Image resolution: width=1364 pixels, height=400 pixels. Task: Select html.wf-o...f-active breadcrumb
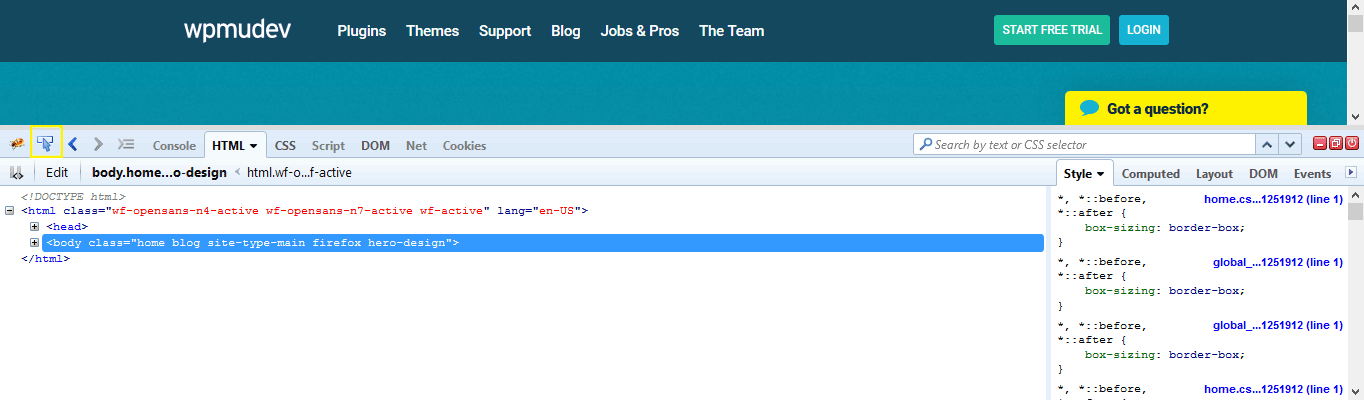[299, 172]
